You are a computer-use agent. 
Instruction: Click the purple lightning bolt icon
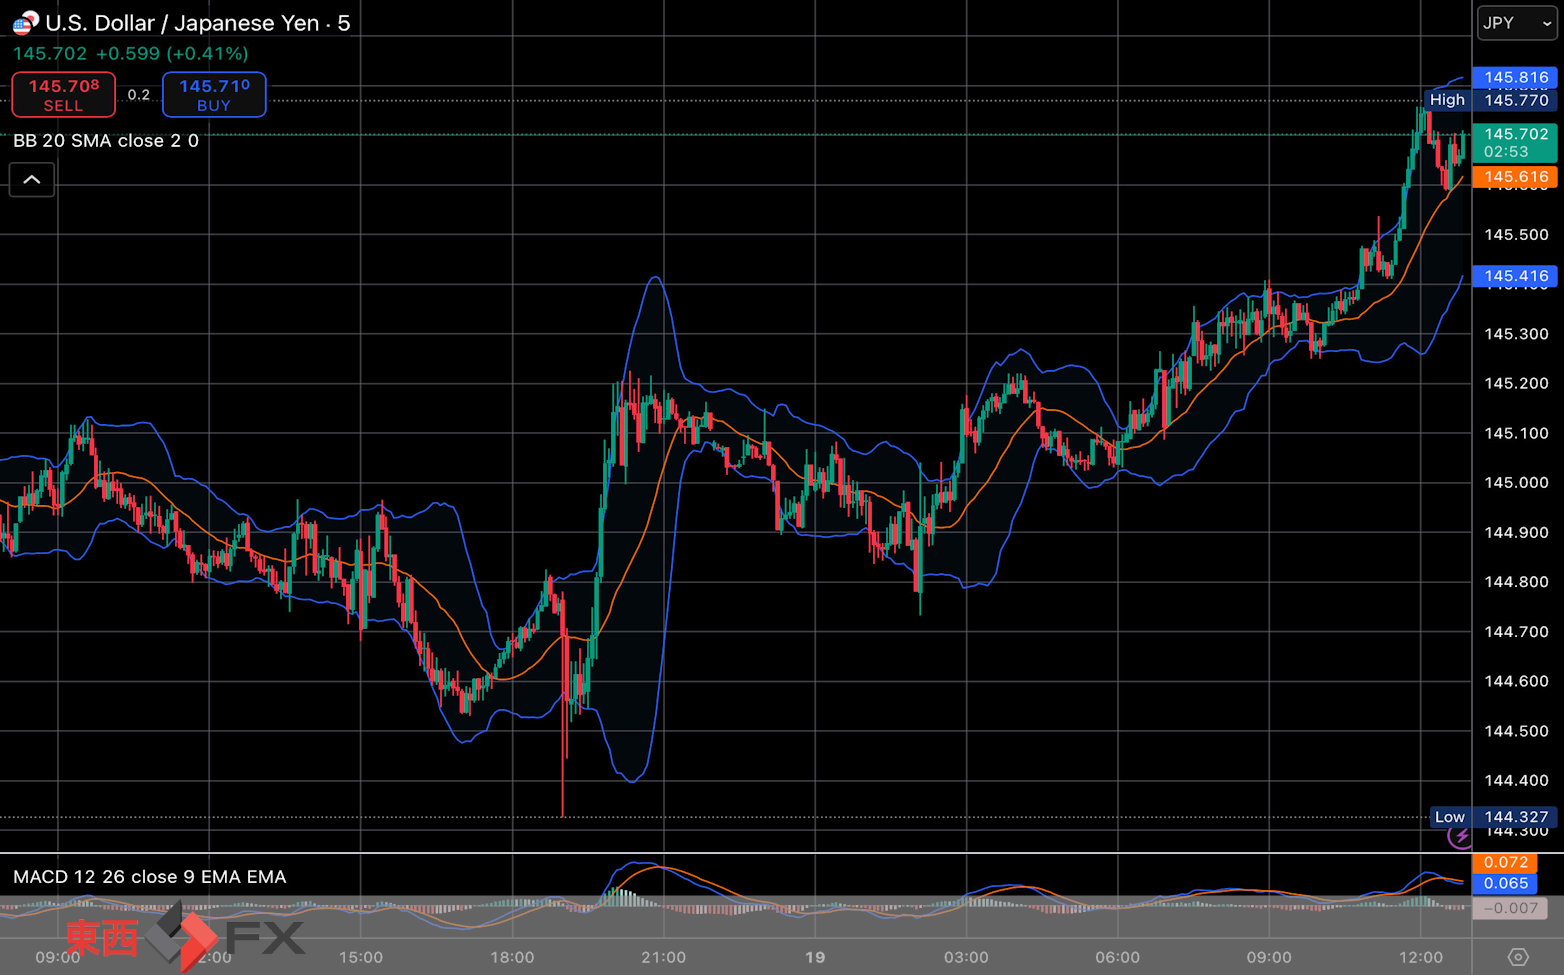(x=1461, y=836)
